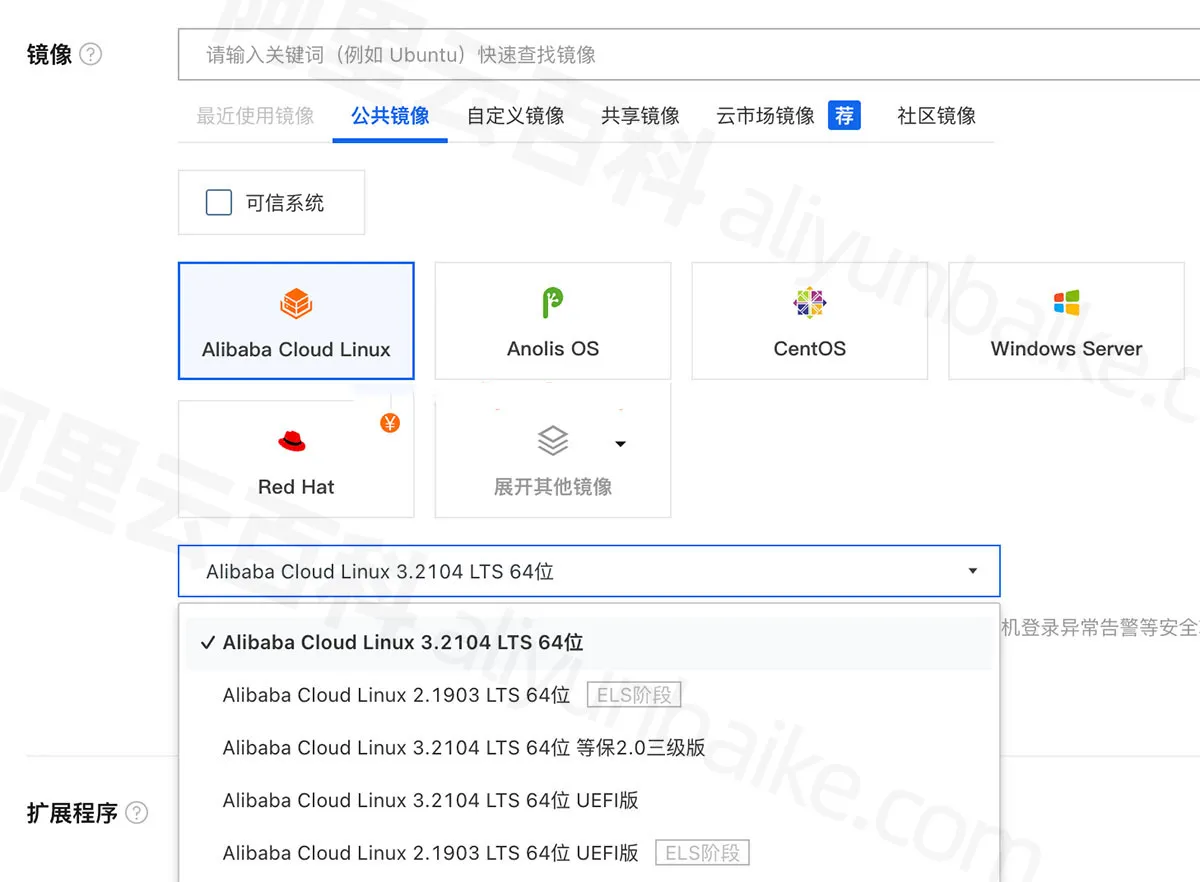This screenshot has width=1200, height=882.
Task: Click the checkmark on the selected option
Action: (x=207, y=643)
